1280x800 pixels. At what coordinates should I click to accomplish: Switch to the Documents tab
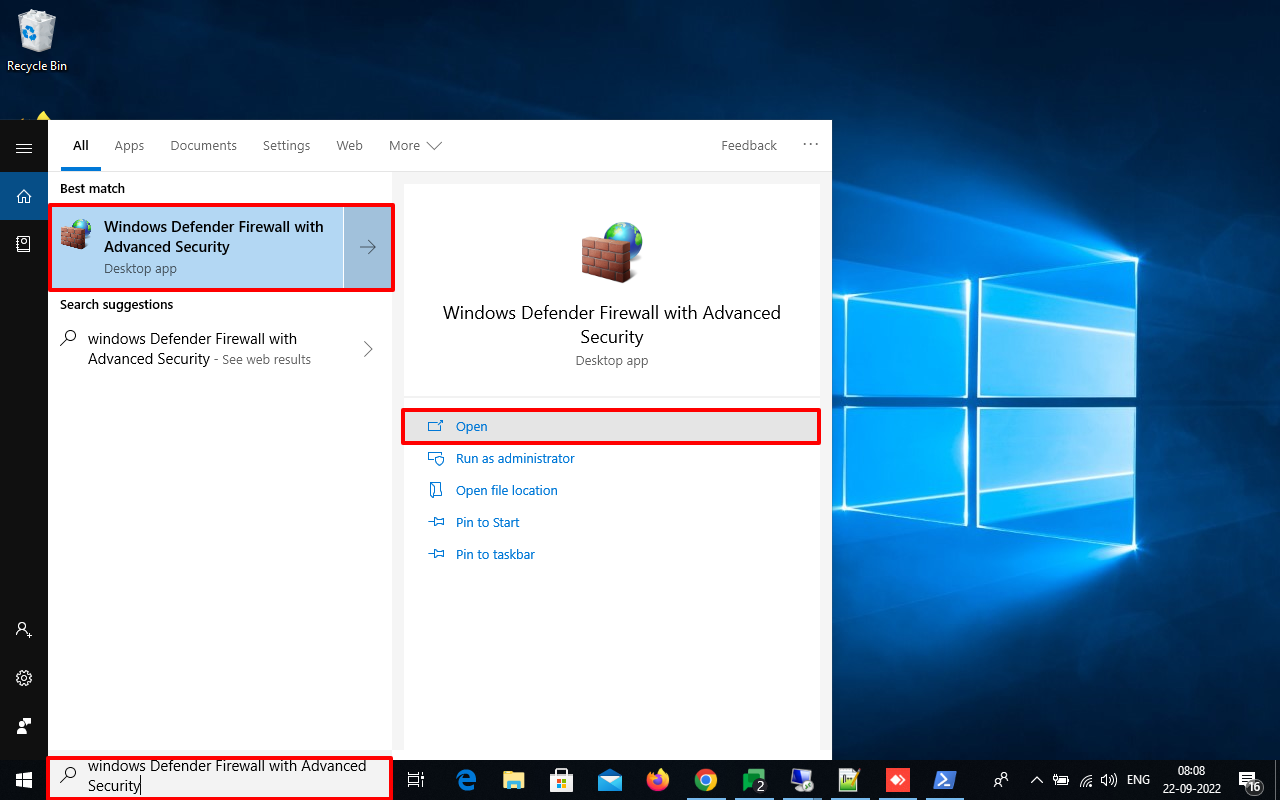tap(203, 145)
